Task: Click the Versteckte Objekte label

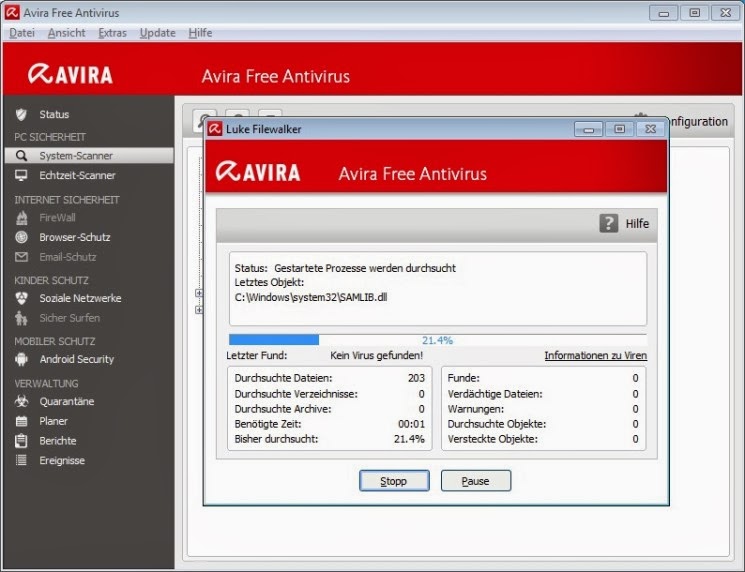Action: (x=492, y=439)
